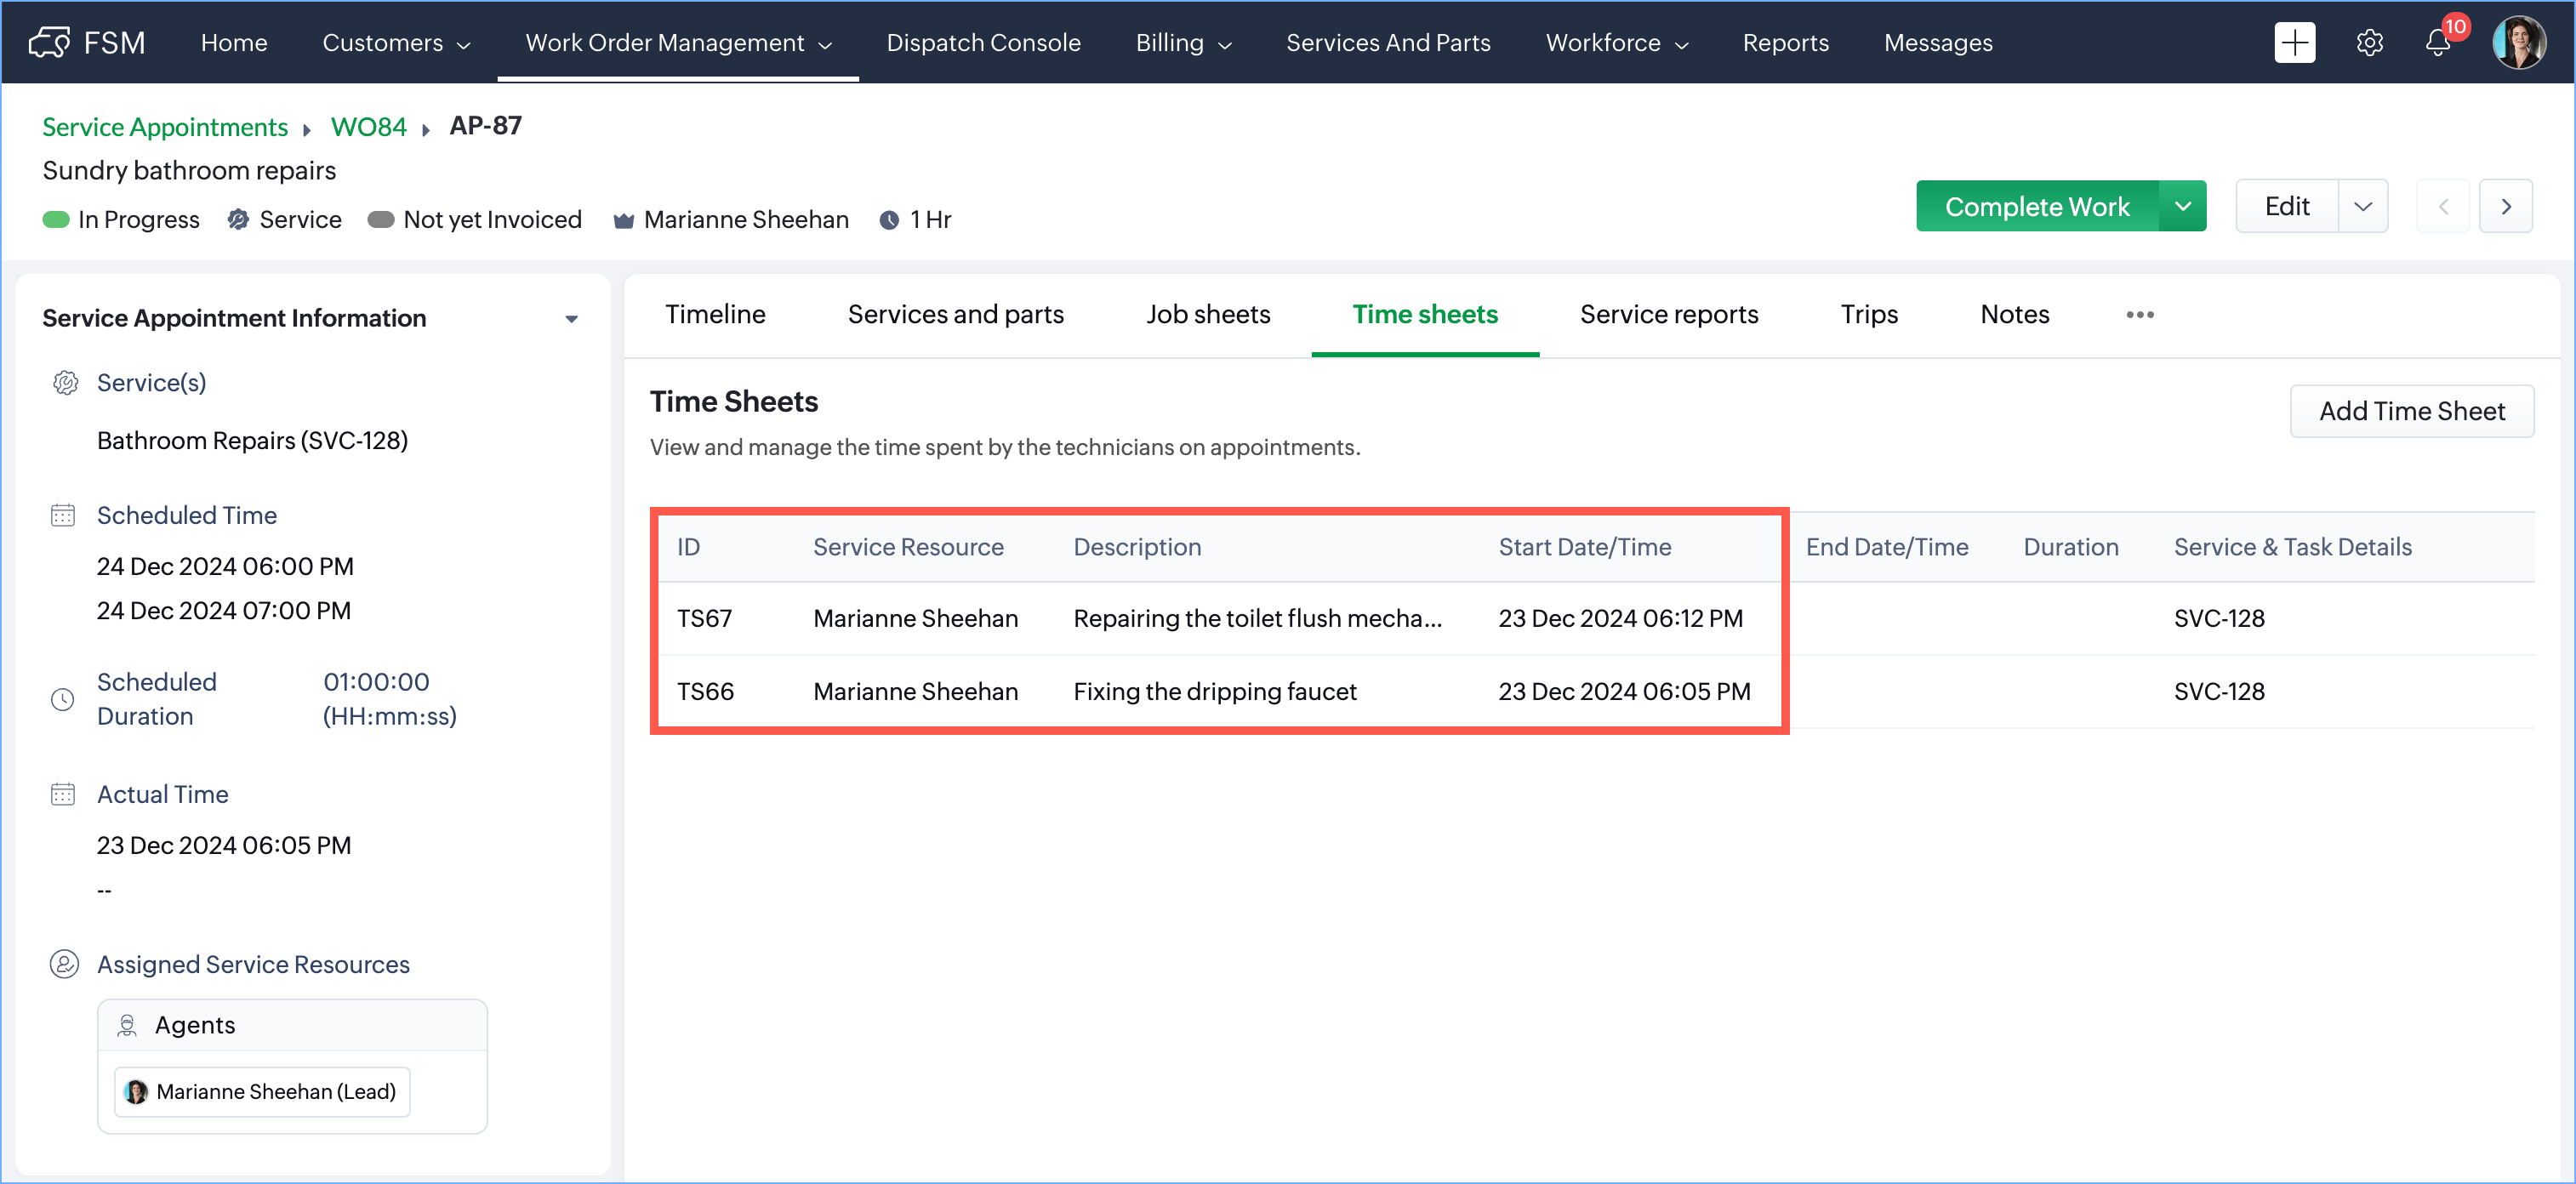Switch to the Job sheets tab
The height and width of the screenshot is (1184, 2576).
[x=1207, y=314]
